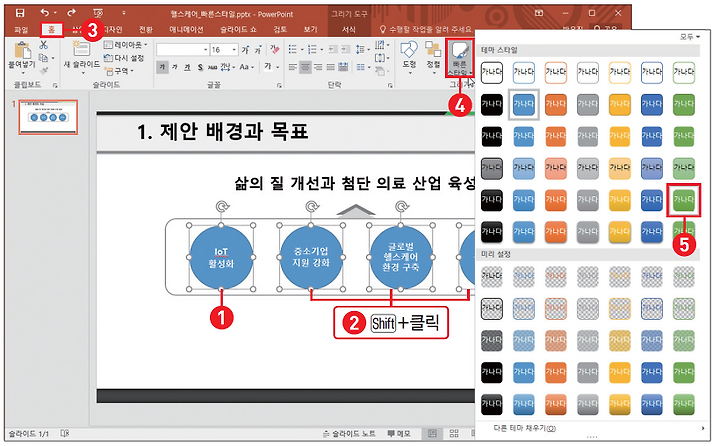Image resolution: width=720 pixels, height=446 pixels.
Task: Switch to Slide Sorter view in status bar
Action: (454, 433)
